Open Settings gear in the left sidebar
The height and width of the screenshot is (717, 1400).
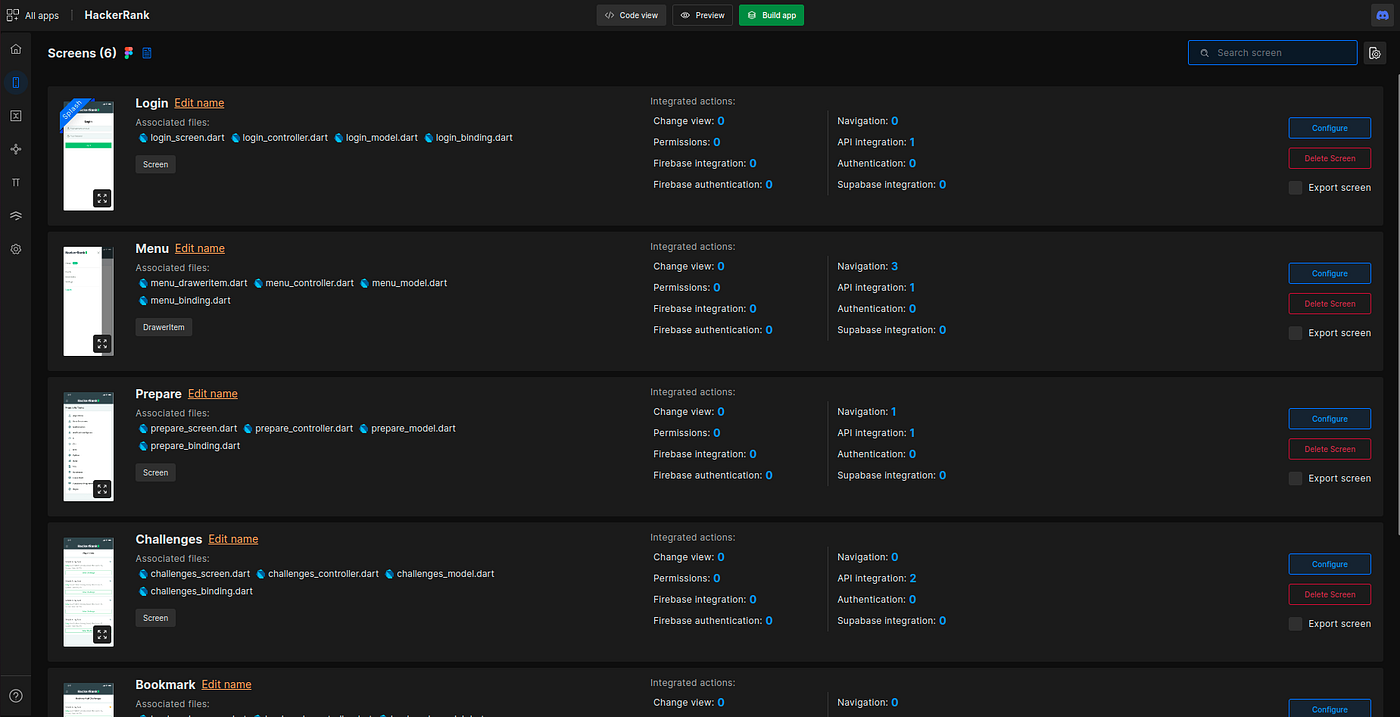(x=15, y=249)
